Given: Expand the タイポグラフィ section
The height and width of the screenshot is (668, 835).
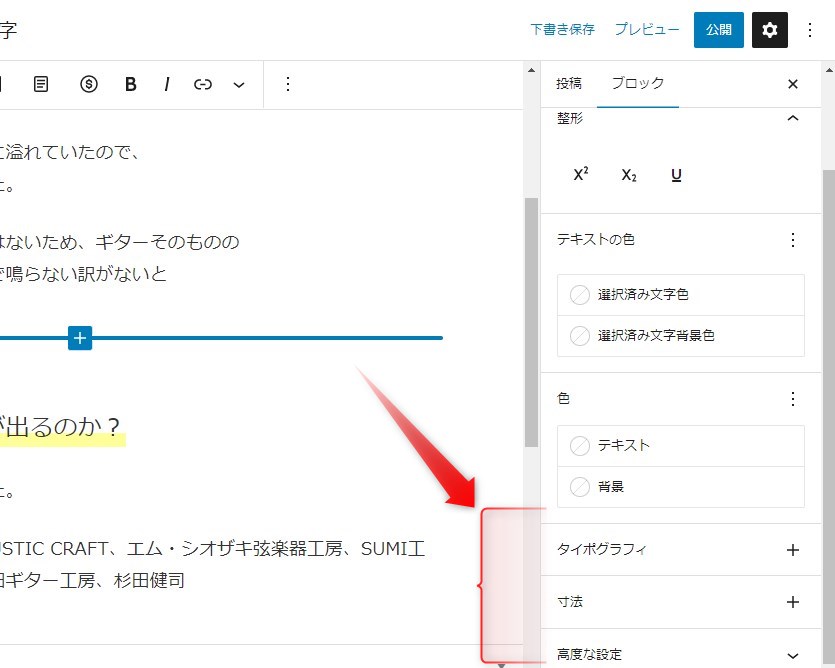Looking at the screenshot, I should [x=793, y=550].
